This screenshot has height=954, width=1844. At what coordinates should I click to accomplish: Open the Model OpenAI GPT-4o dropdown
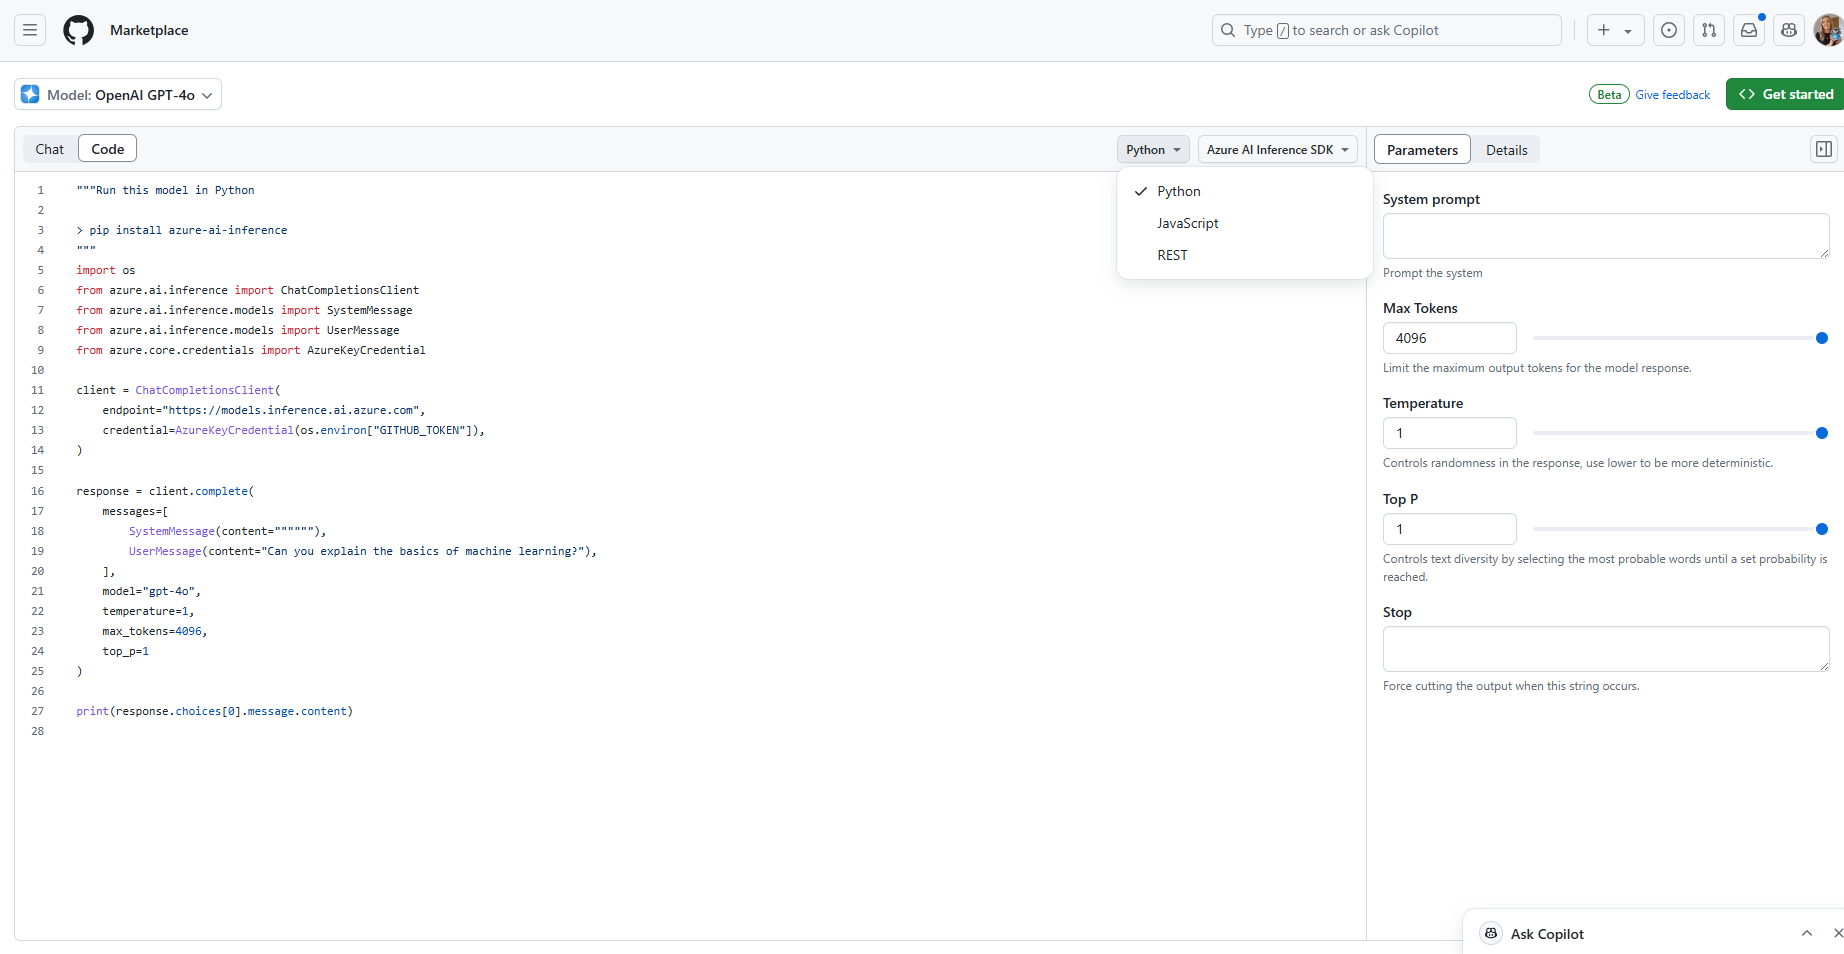point(118,95)
